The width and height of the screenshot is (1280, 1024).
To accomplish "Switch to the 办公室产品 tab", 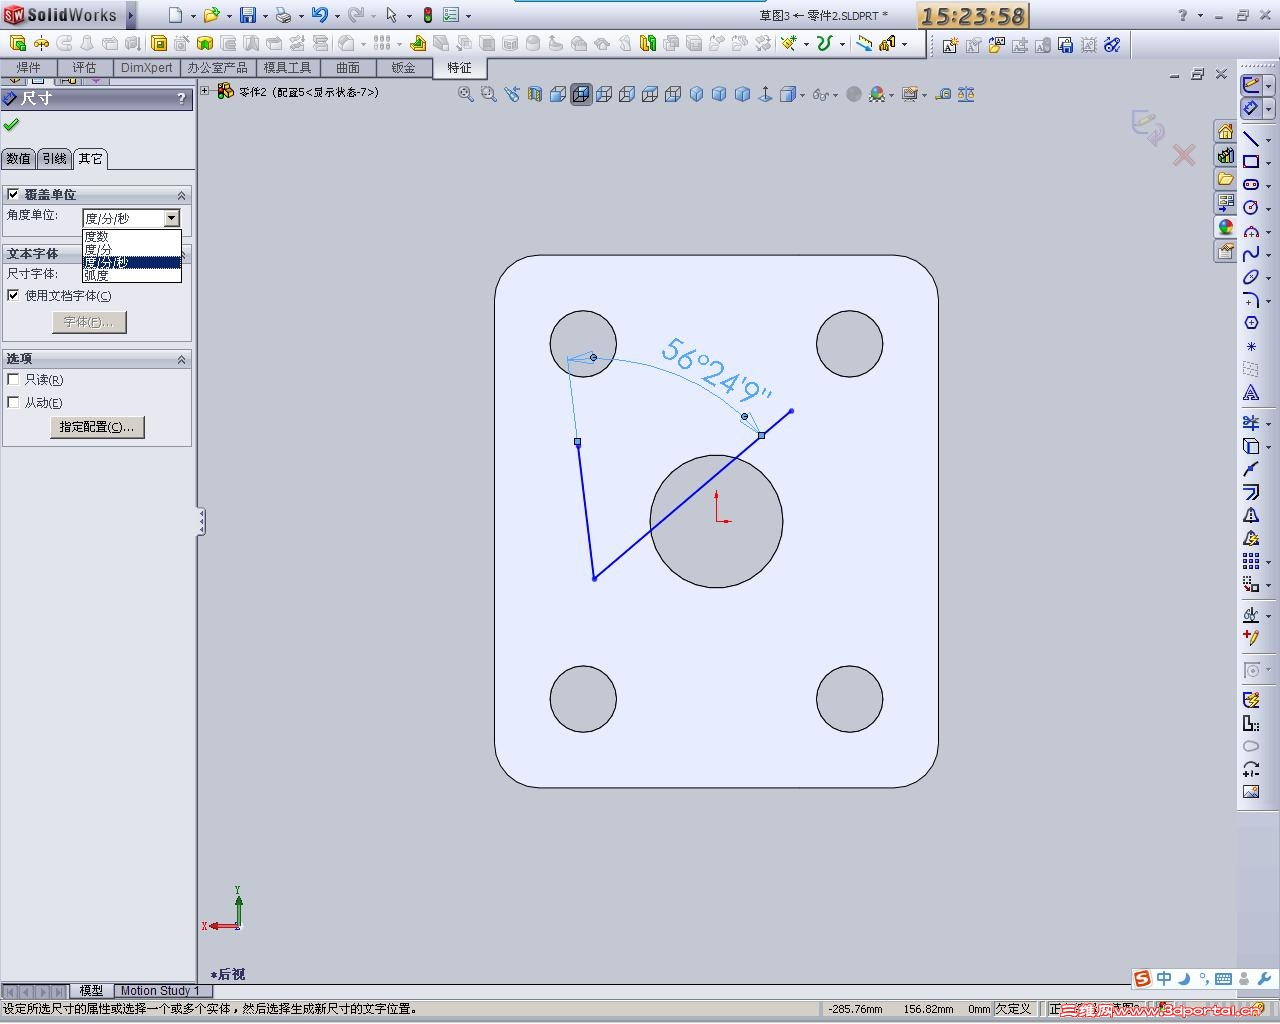I will coord(217,68).
